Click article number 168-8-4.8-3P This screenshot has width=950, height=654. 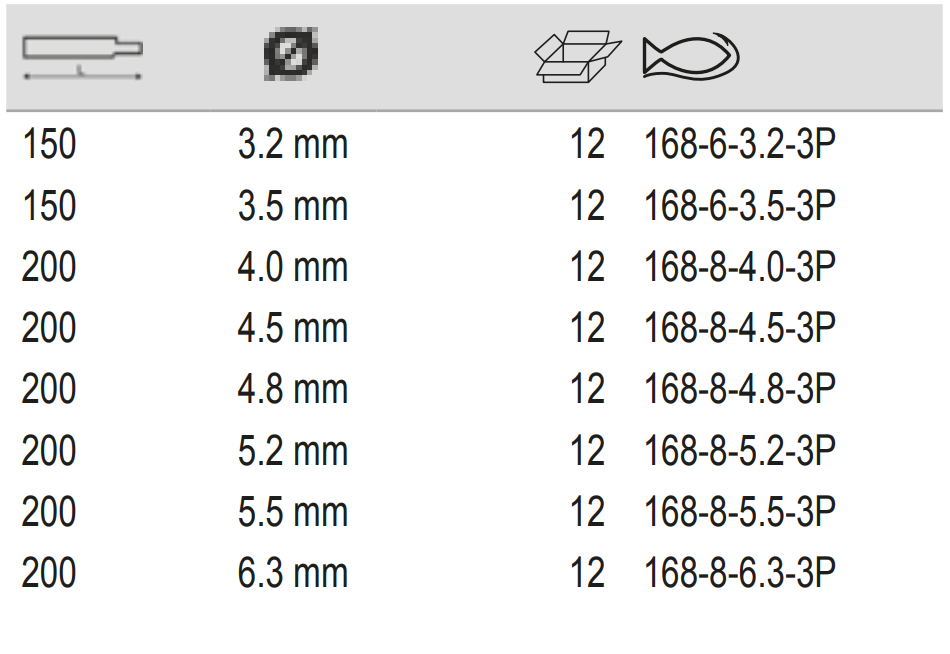739,390
